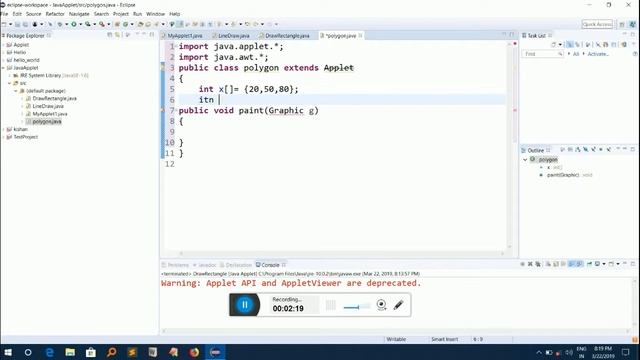Click the editor vertical scrollbar
This screenshot has height=360, width=640.
click(509, 145)
